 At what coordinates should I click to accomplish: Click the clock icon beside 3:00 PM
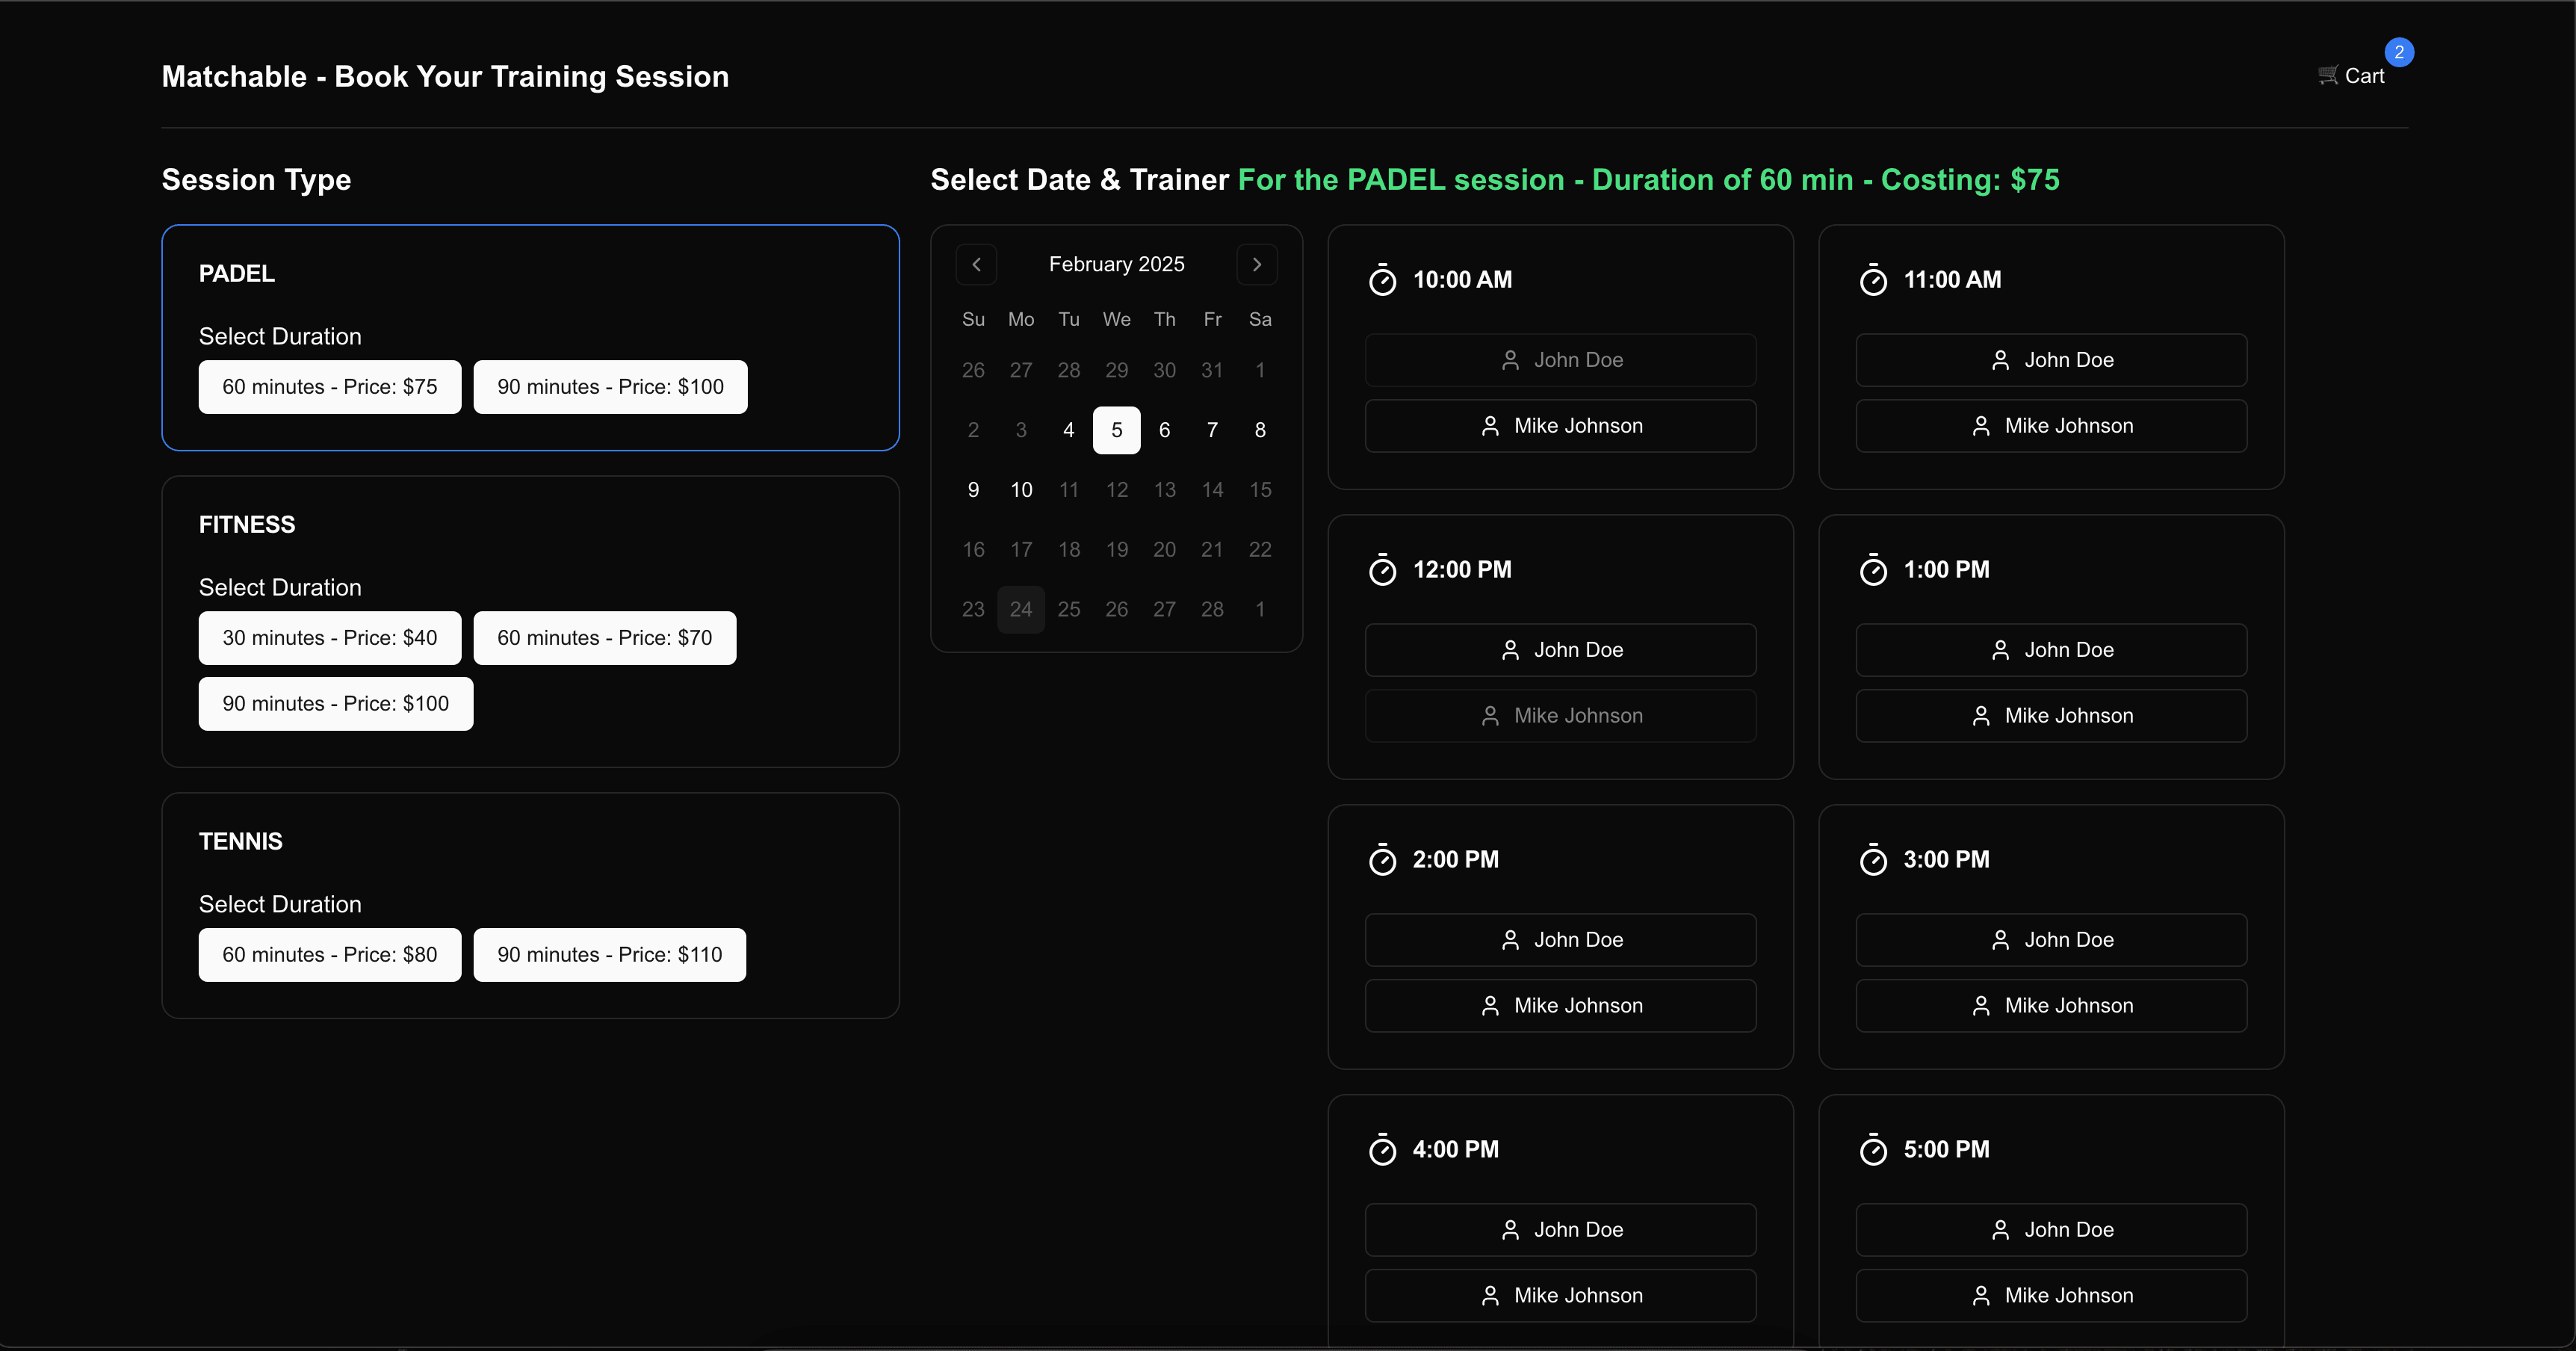pyautogui.click(x=1874, y=859)
